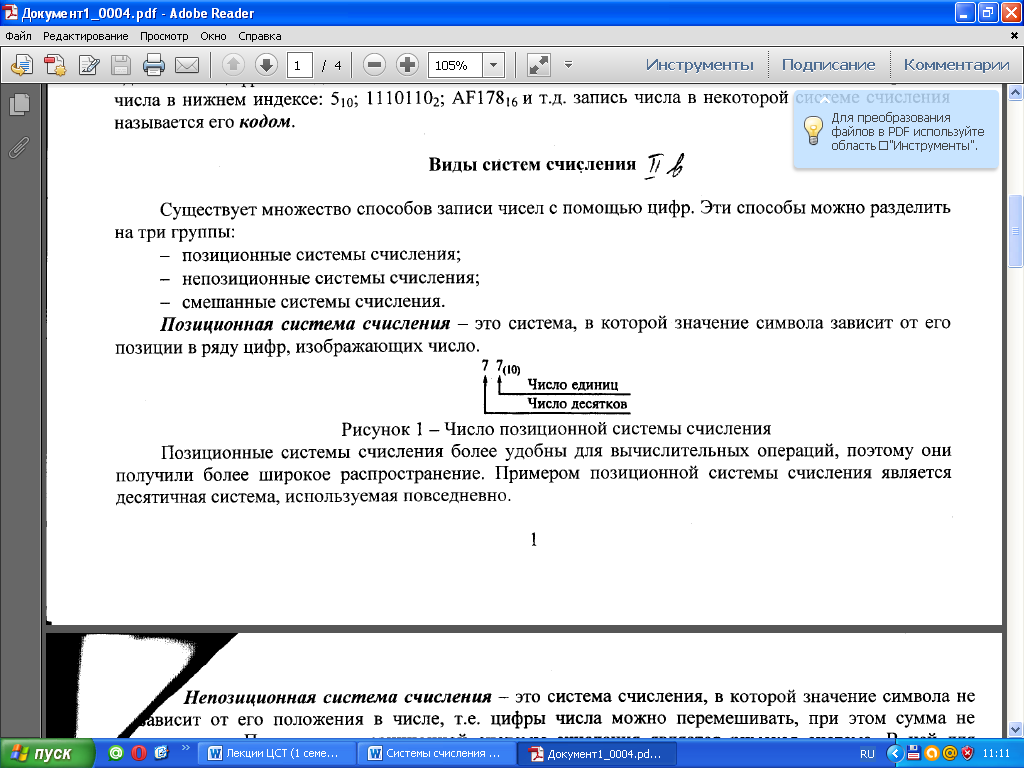Click the vertical scrollbar down arrow
Screen dimensions: 1024x768
(x=1016, y=729)
